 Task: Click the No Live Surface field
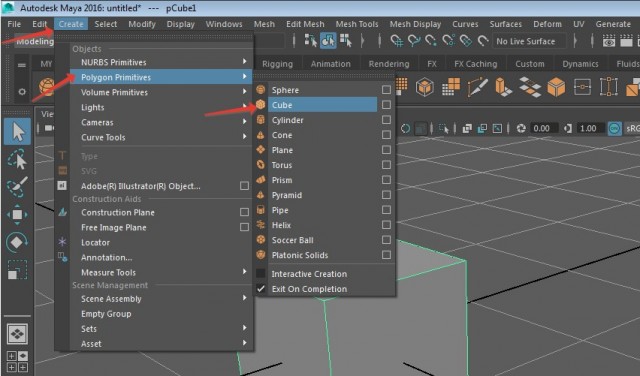pyautogui.click(x=529, y=41)
